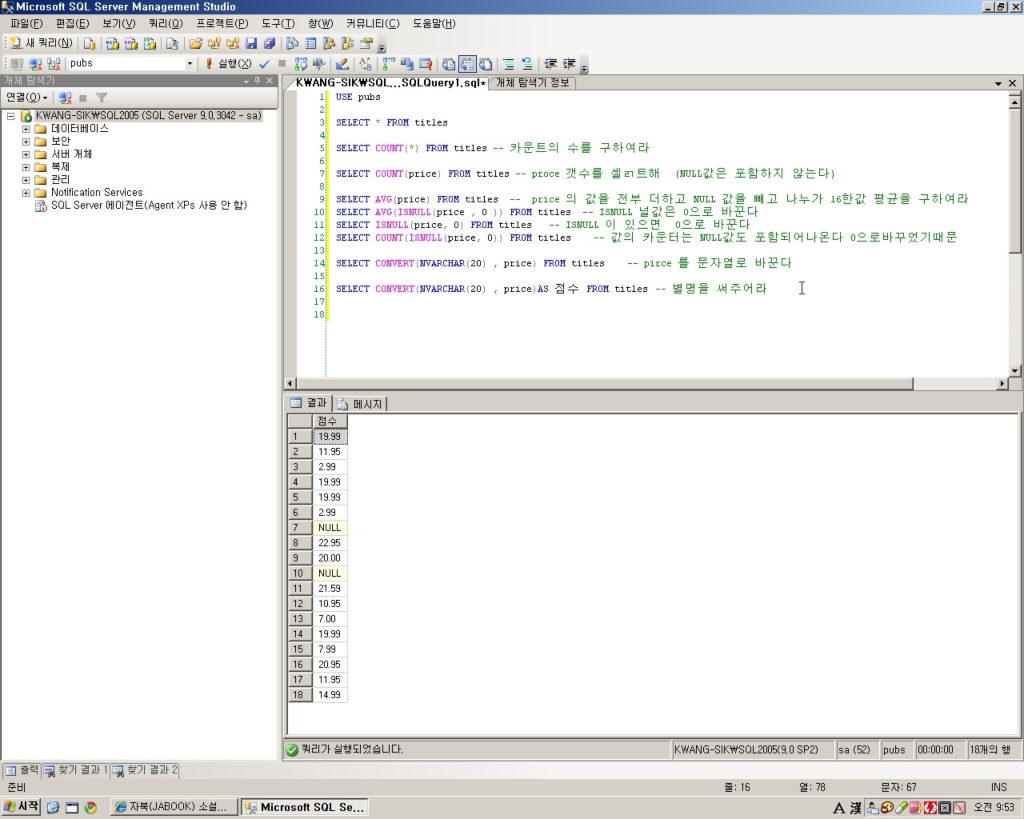Select the 점수 column header
Image resolution: width=1024 pixels, height=819 pixels.
click(330, 421)
